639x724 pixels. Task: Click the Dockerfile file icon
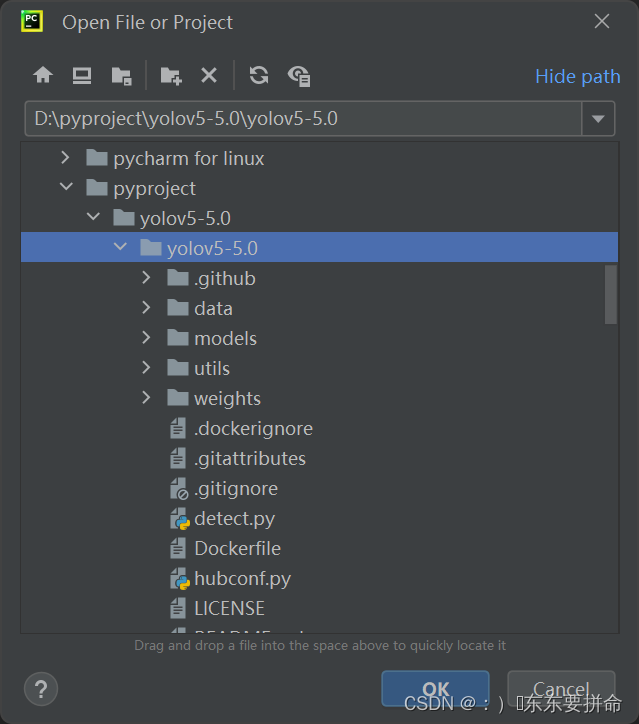178,548
